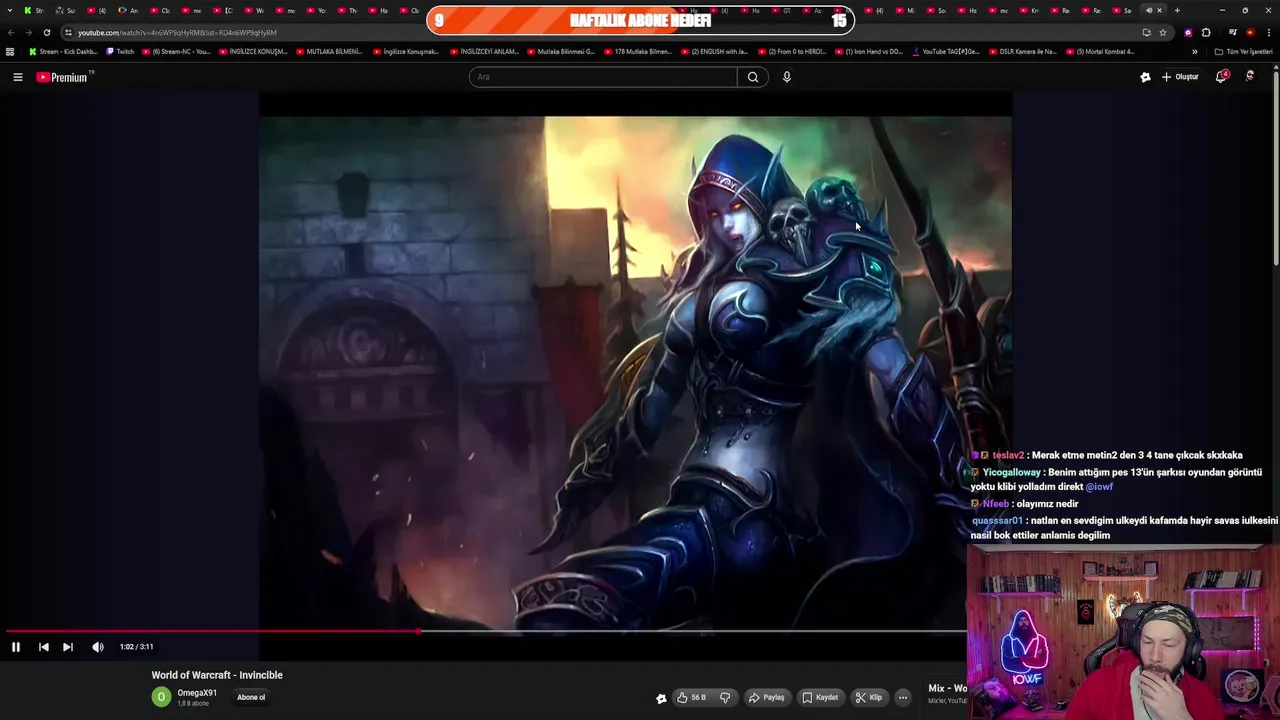Go forward using browser forward arrow
Viewport: 1280px width, 720px height.
pos(28,32)
